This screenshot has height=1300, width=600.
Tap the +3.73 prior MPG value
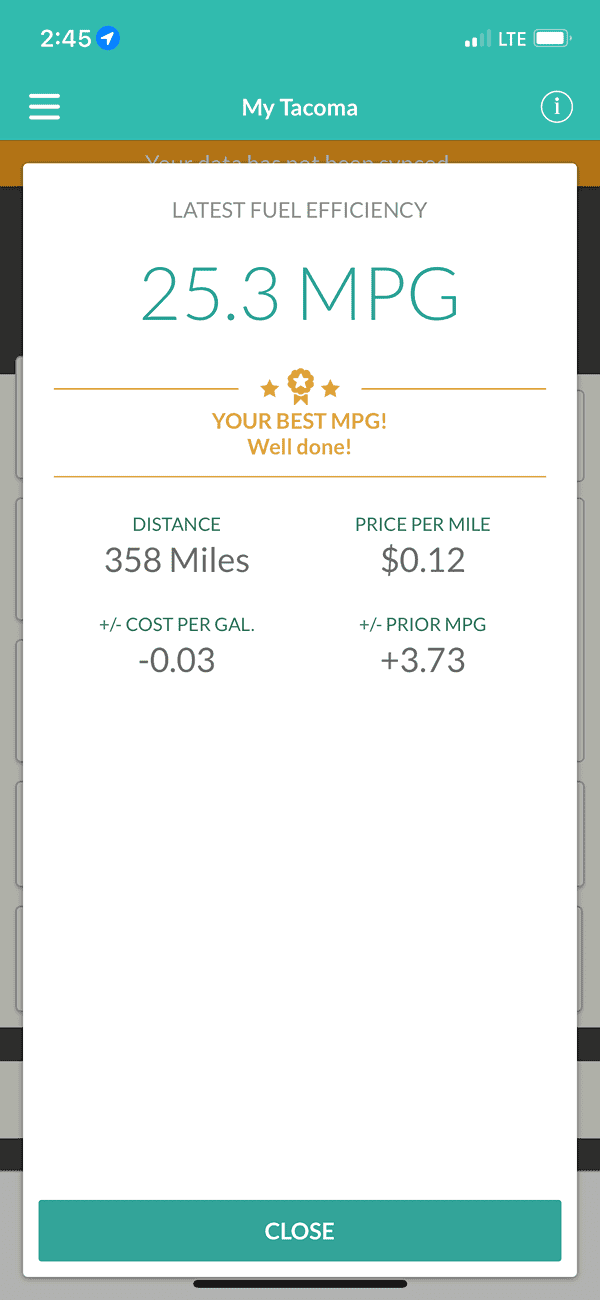[423, 660]
